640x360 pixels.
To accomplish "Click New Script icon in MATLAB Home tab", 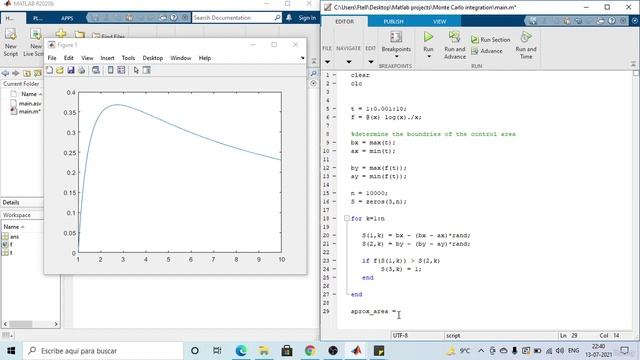I will coord(11,35).
